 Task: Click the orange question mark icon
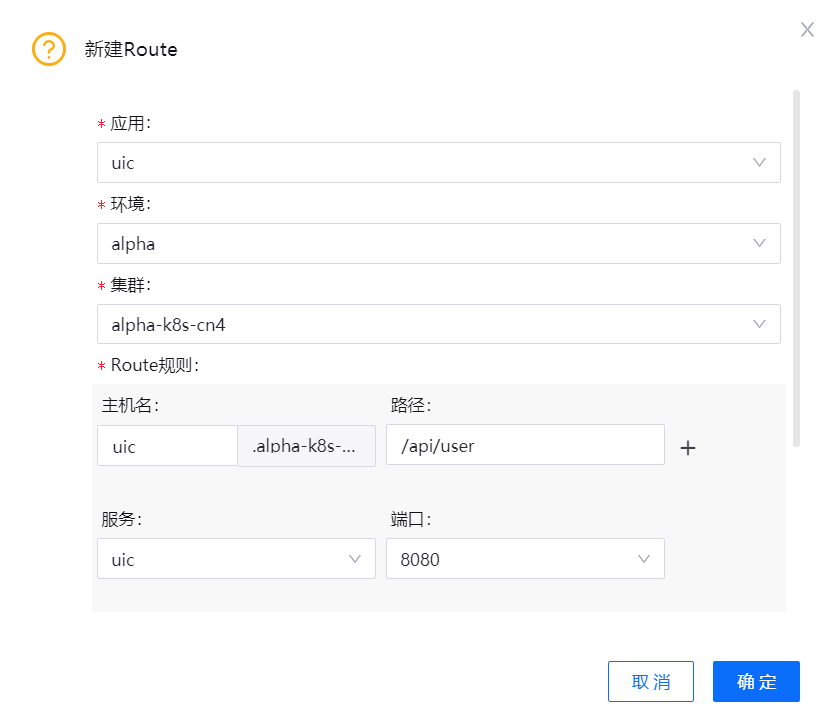[49, 49]
